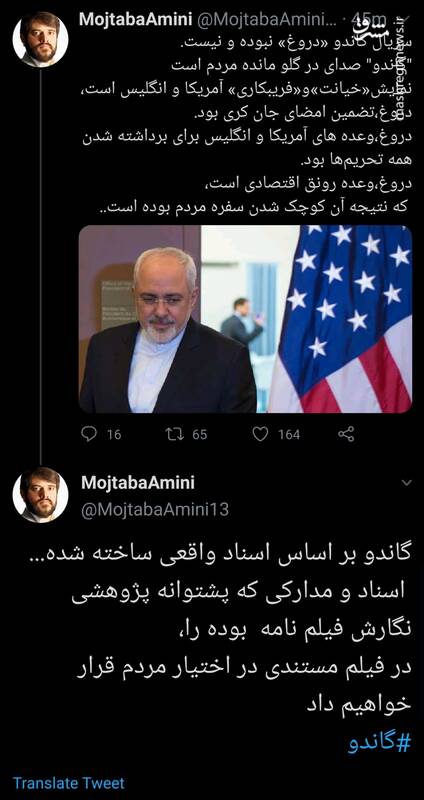View the 164 likes count
Screen dimensions: 424x800
(289, 435)
